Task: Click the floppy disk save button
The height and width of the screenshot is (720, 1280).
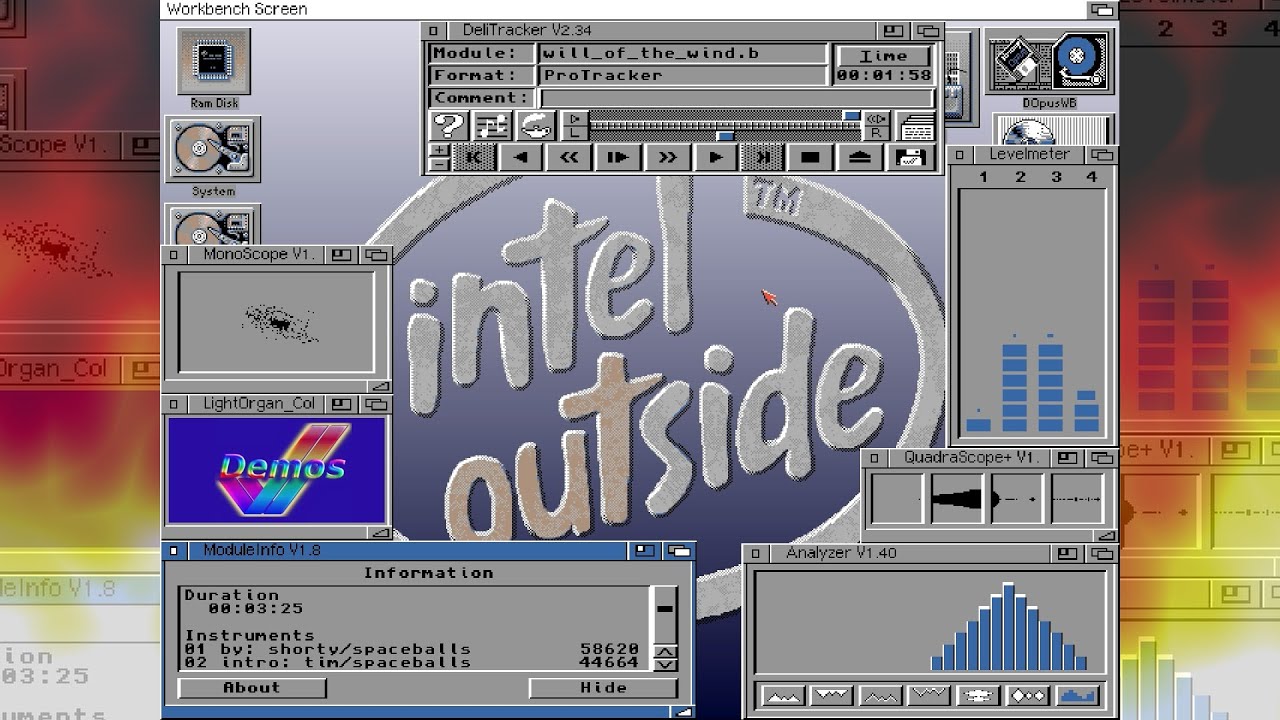Action: tap(910, 157)
